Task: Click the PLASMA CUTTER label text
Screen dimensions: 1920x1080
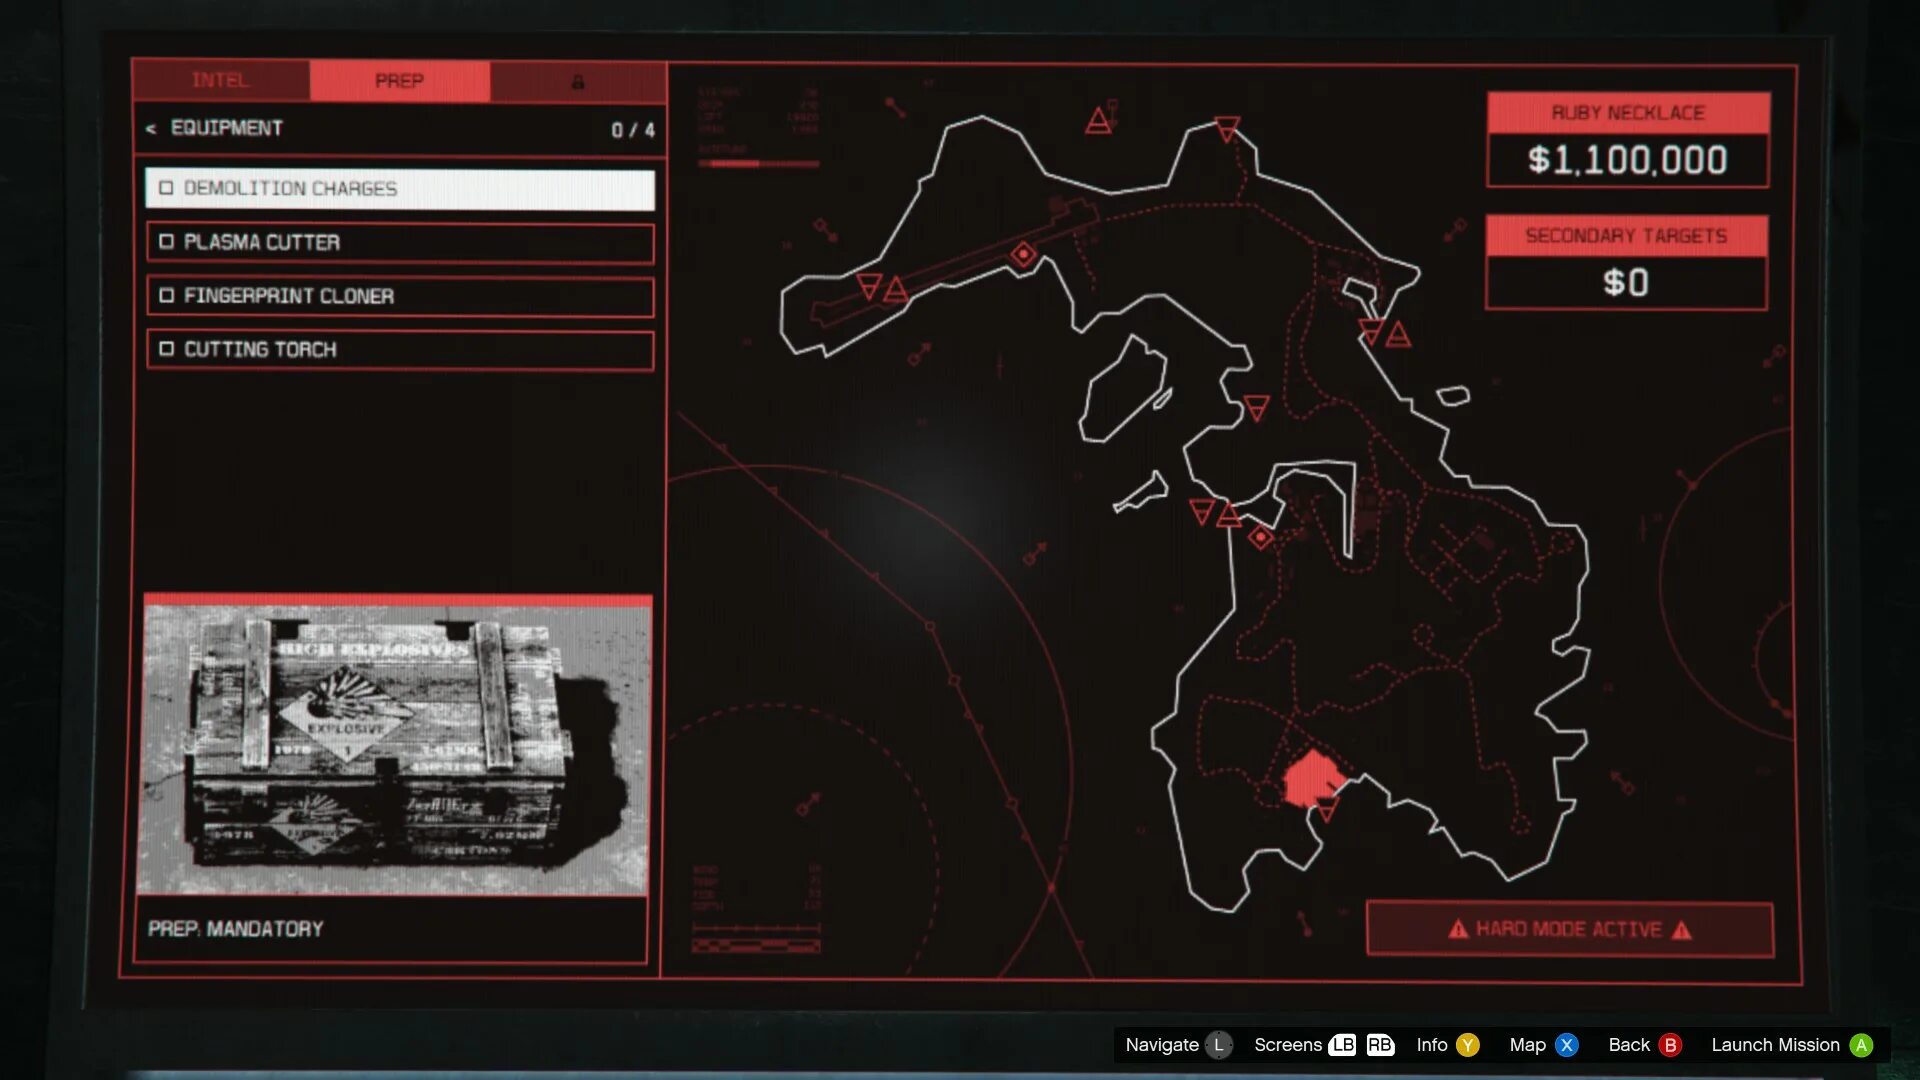Action: (262, 242)
